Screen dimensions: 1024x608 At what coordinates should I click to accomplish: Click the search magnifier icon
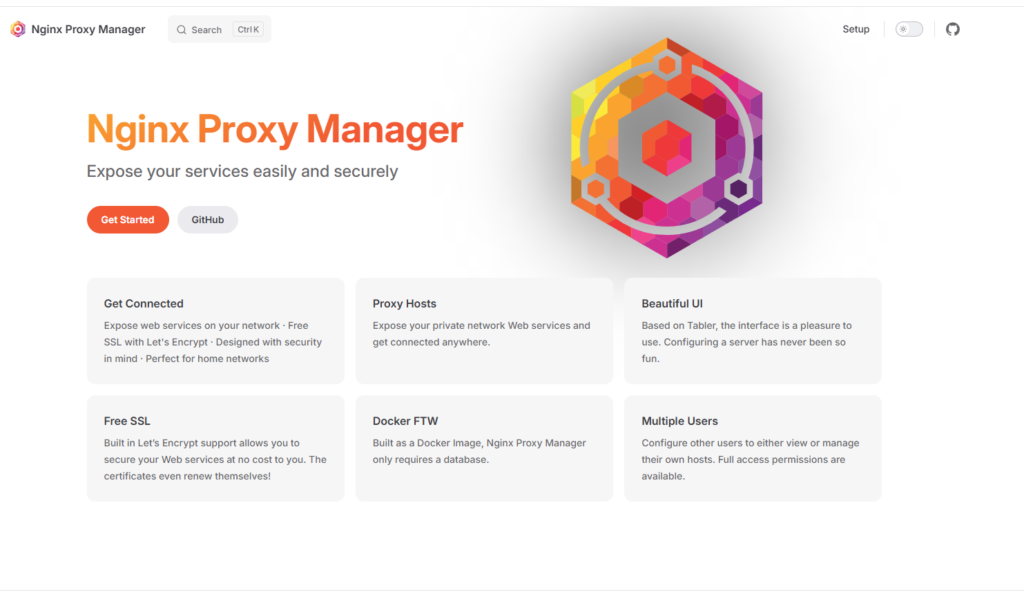pyautogui.click(x=182, y=29)
